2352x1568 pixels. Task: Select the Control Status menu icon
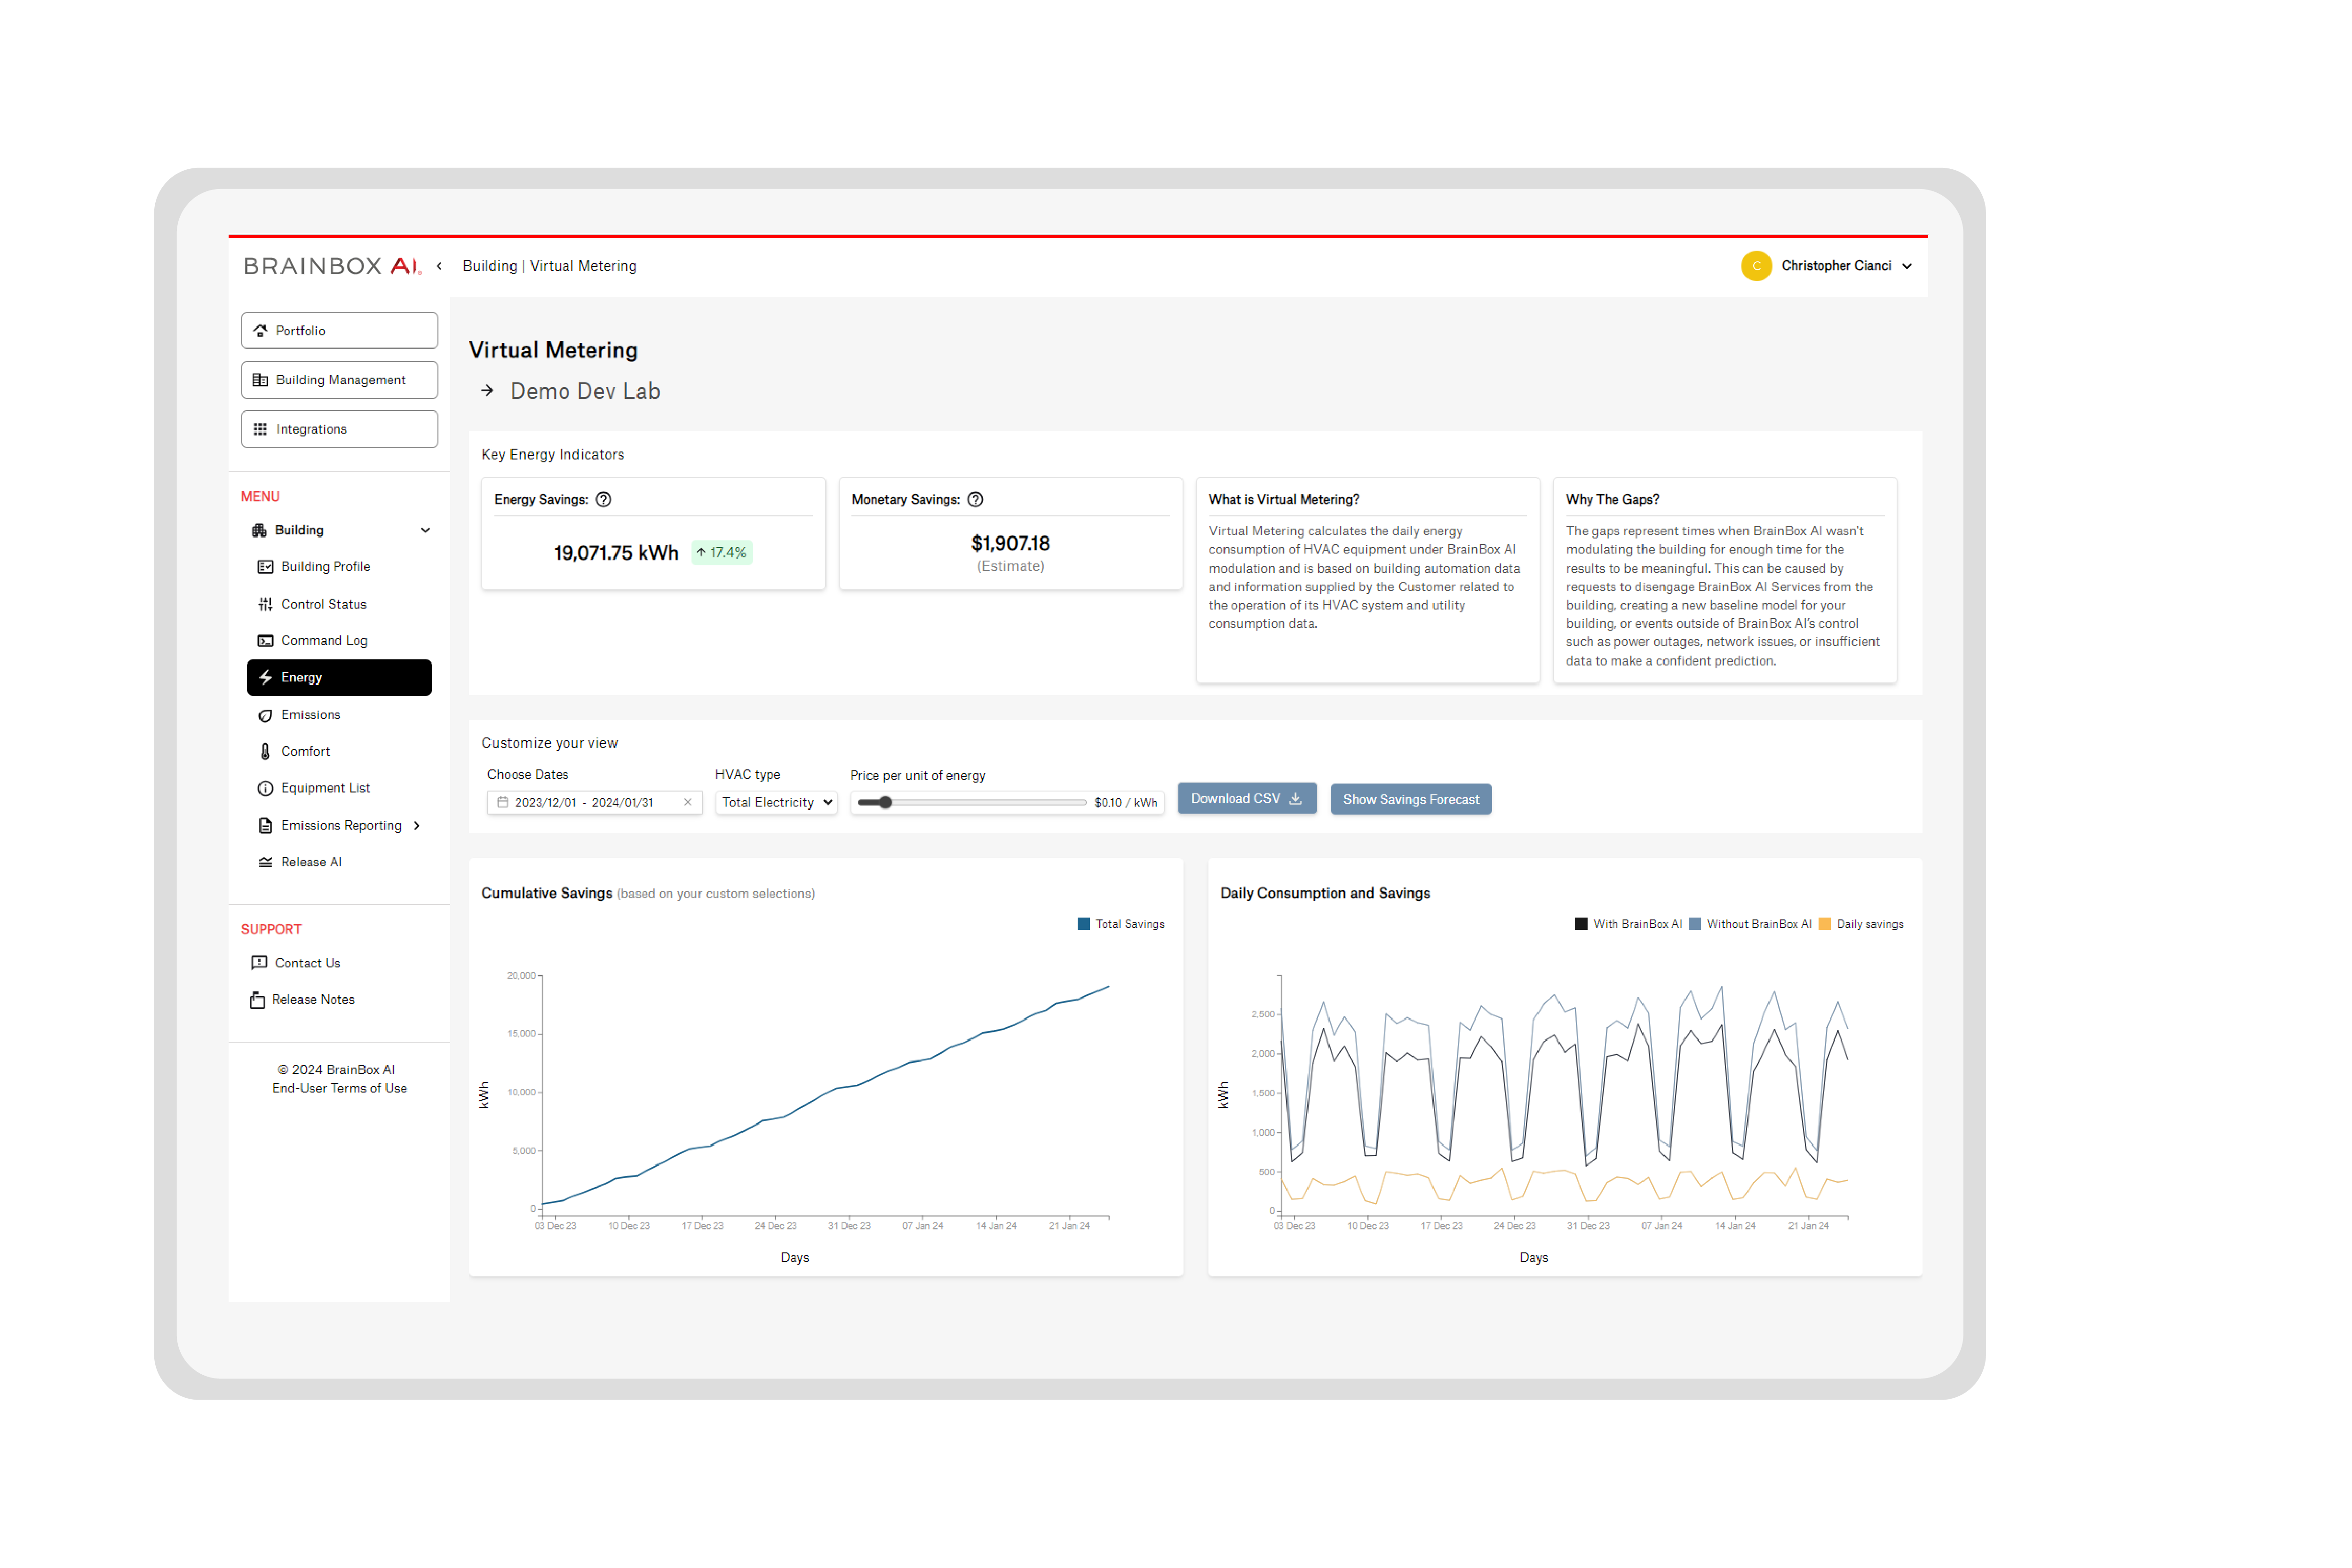click(x=265, y=603)
